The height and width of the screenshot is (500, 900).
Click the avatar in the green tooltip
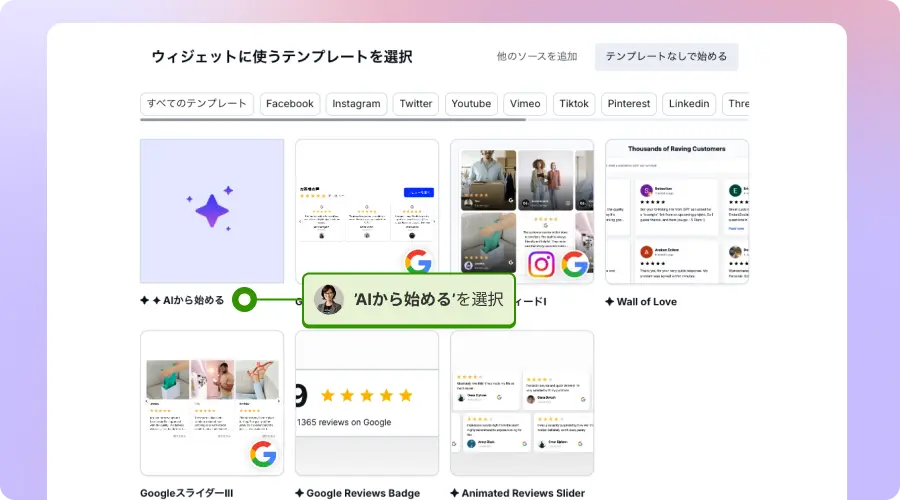click(x=328, y=300)
